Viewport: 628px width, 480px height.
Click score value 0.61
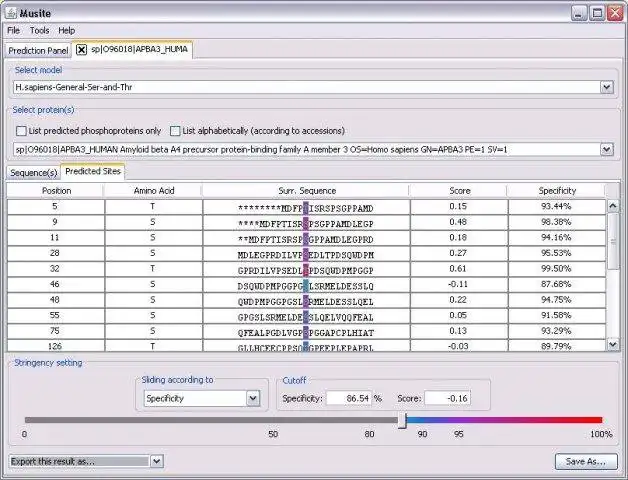pos(458,268)
